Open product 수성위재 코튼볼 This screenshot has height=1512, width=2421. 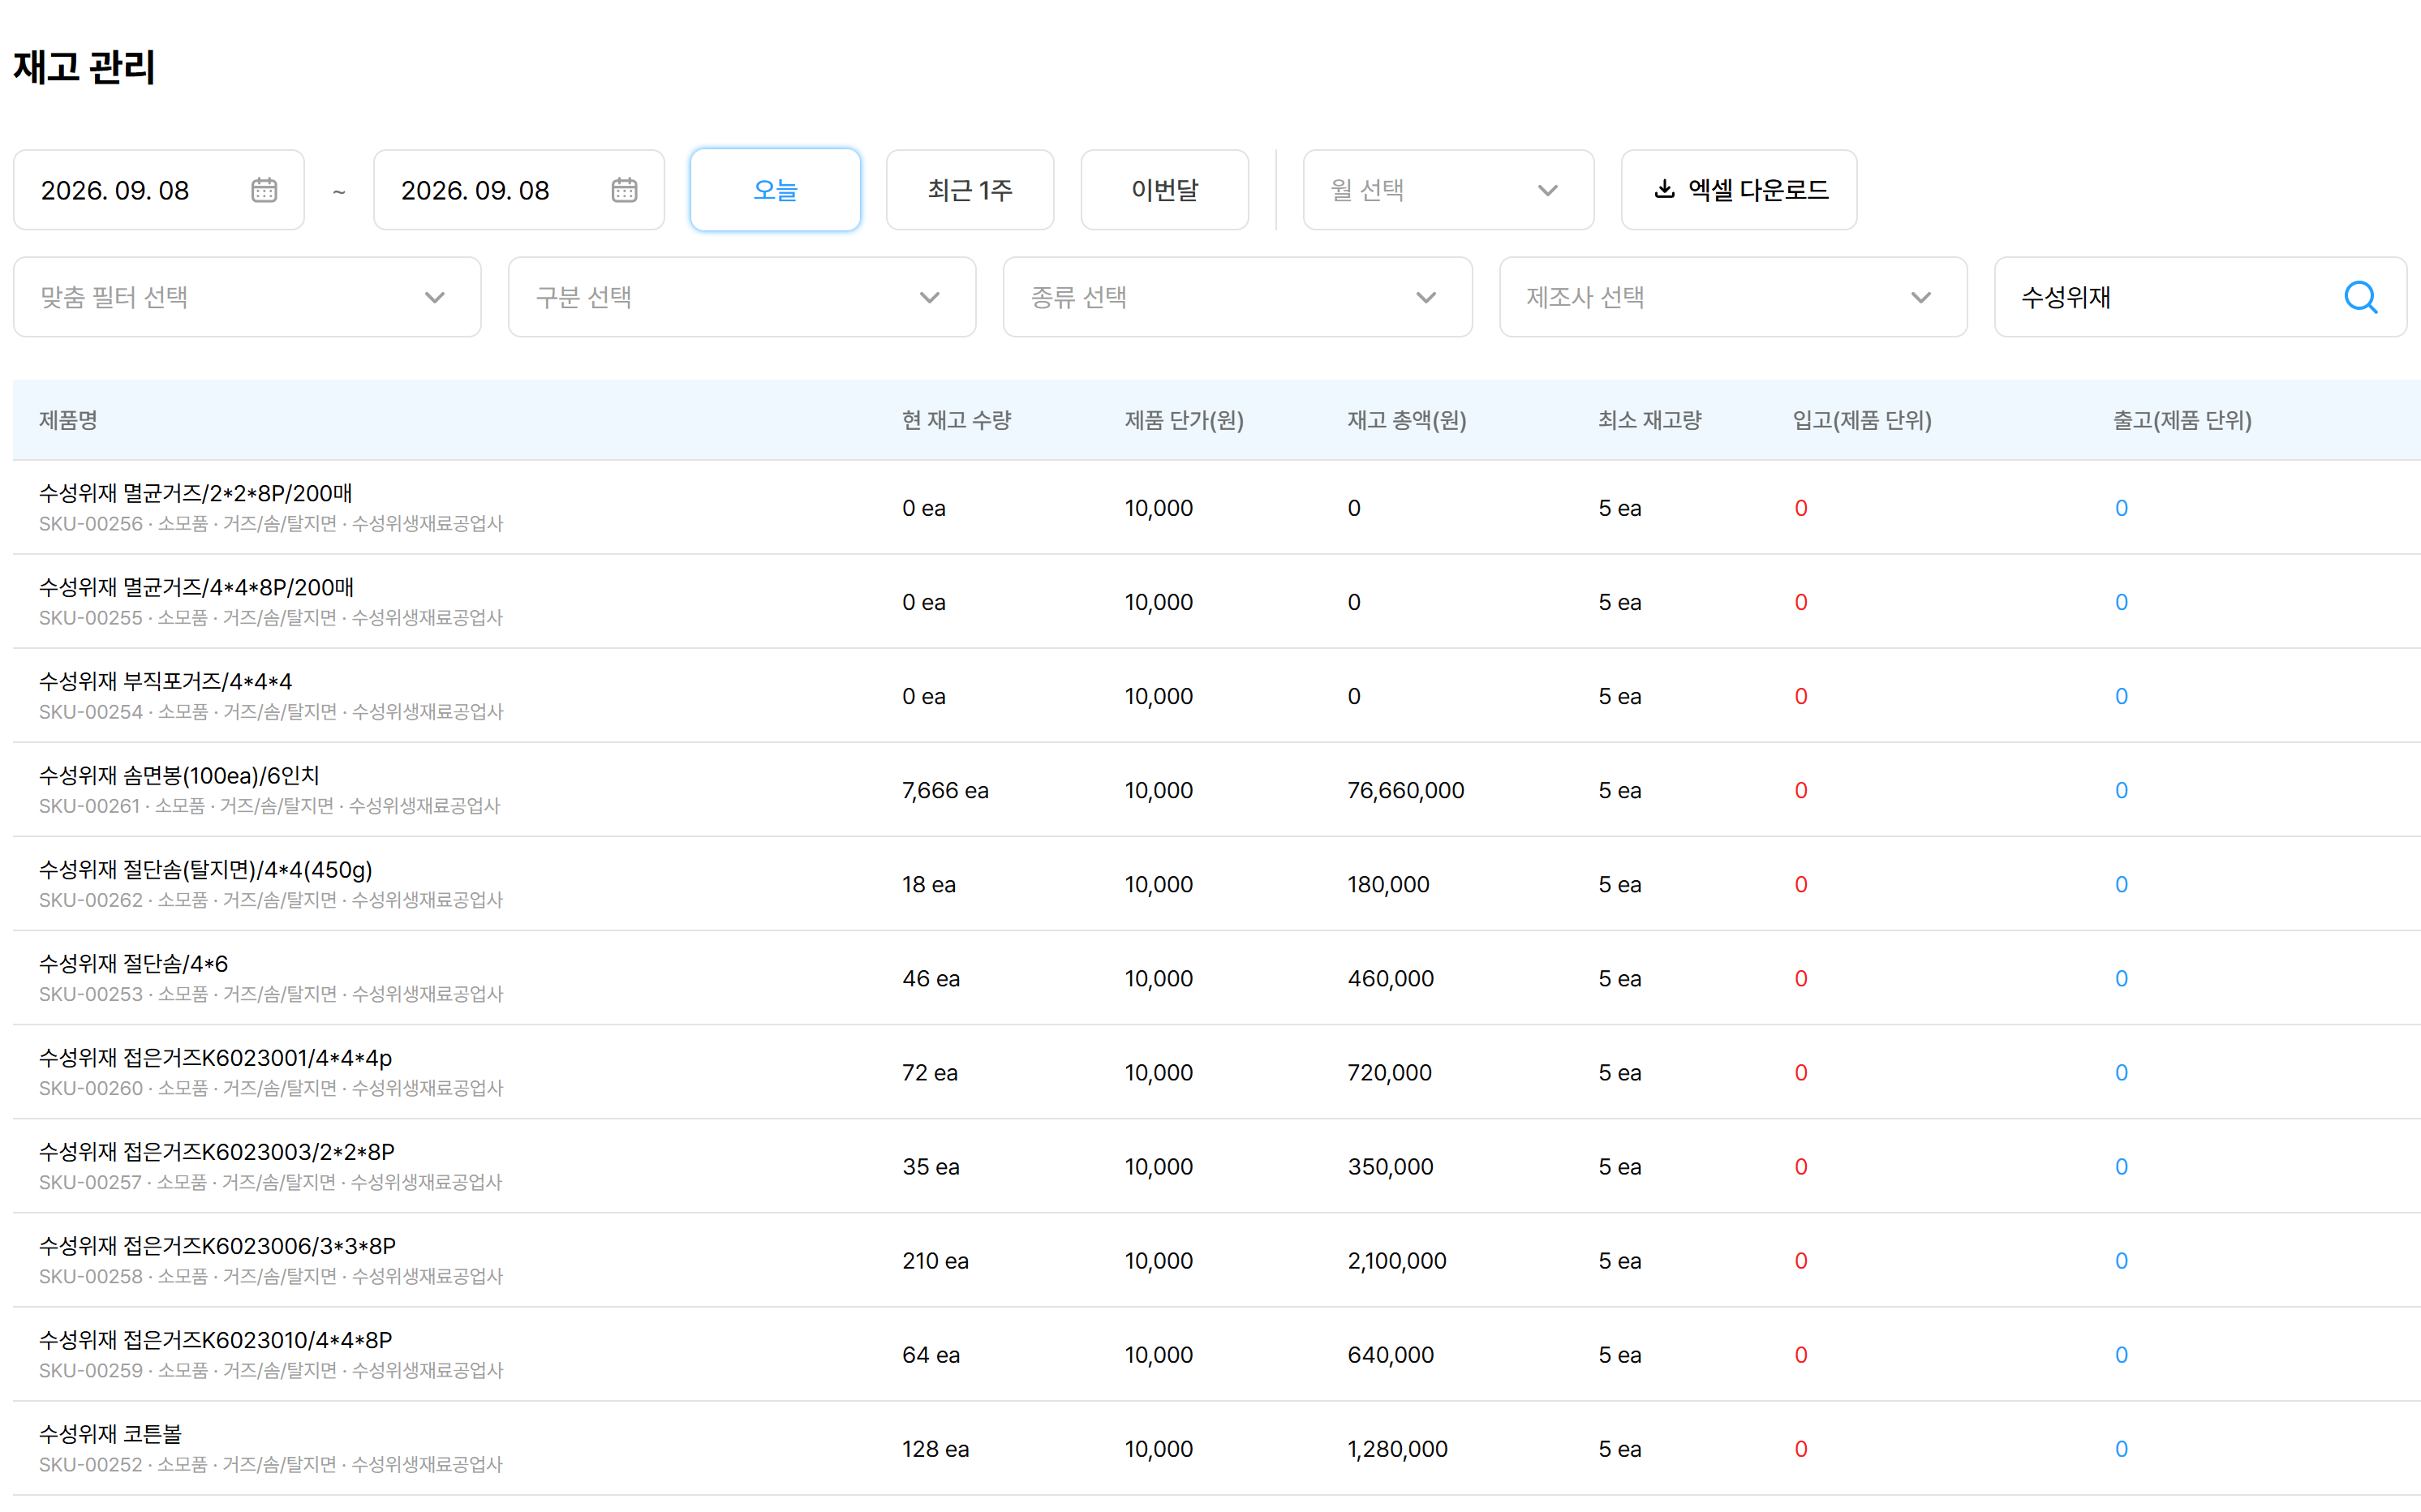coord(111,1433)
